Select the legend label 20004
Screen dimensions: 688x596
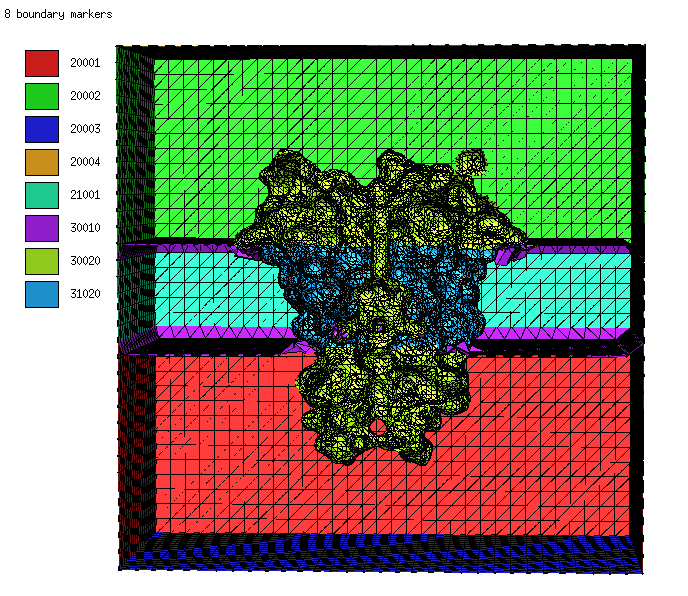[85, 162]
